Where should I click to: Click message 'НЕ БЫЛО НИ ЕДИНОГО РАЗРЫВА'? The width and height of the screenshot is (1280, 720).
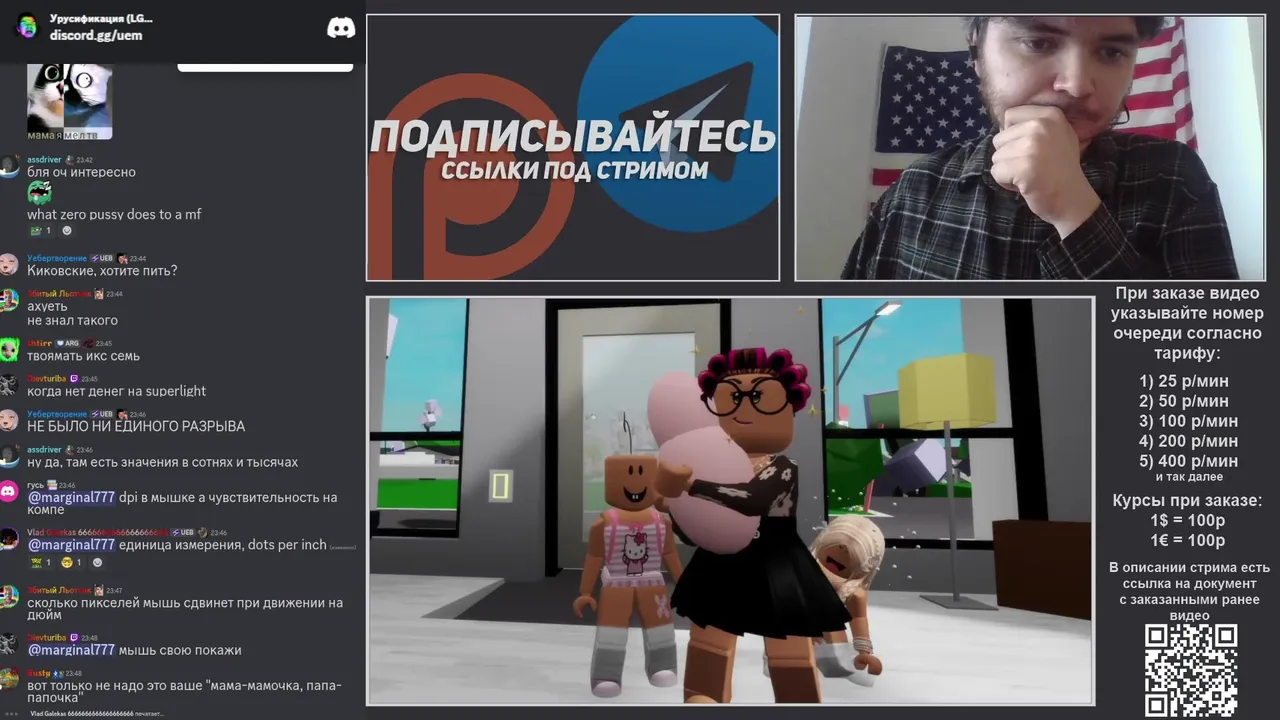[136, 426]
